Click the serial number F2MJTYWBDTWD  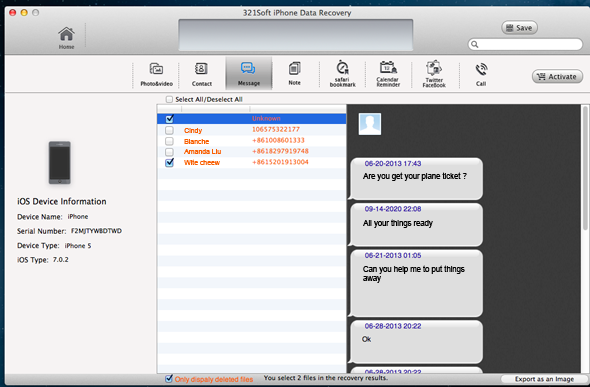click(x=96, y=231)
